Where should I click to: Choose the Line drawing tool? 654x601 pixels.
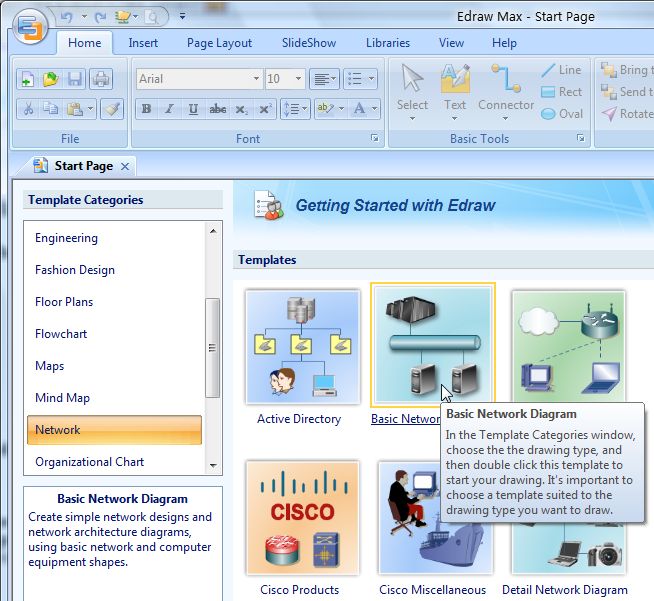[x=561, y=70]
